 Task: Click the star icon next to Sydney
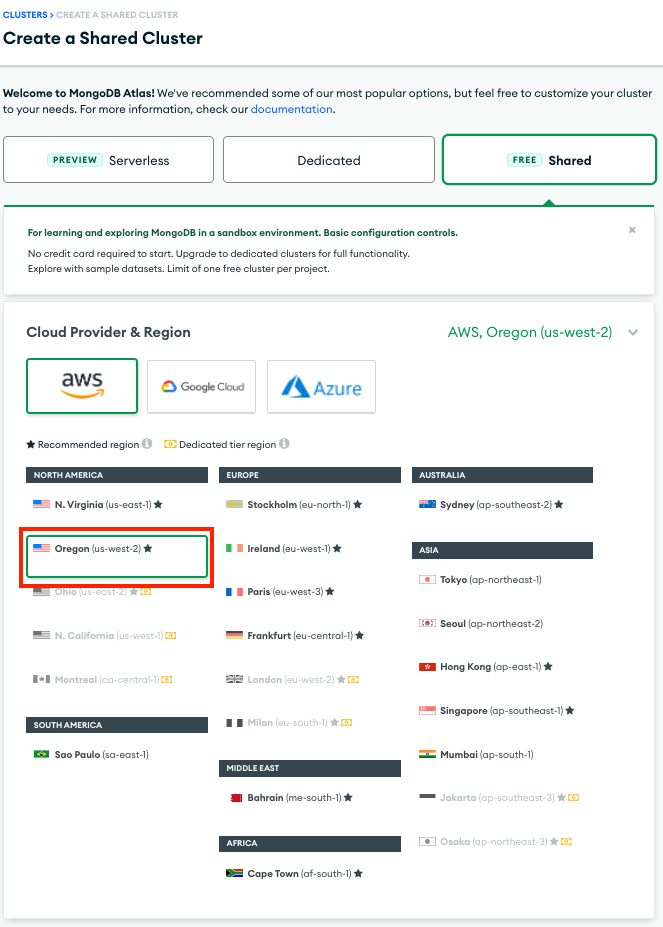coord(559,504)
